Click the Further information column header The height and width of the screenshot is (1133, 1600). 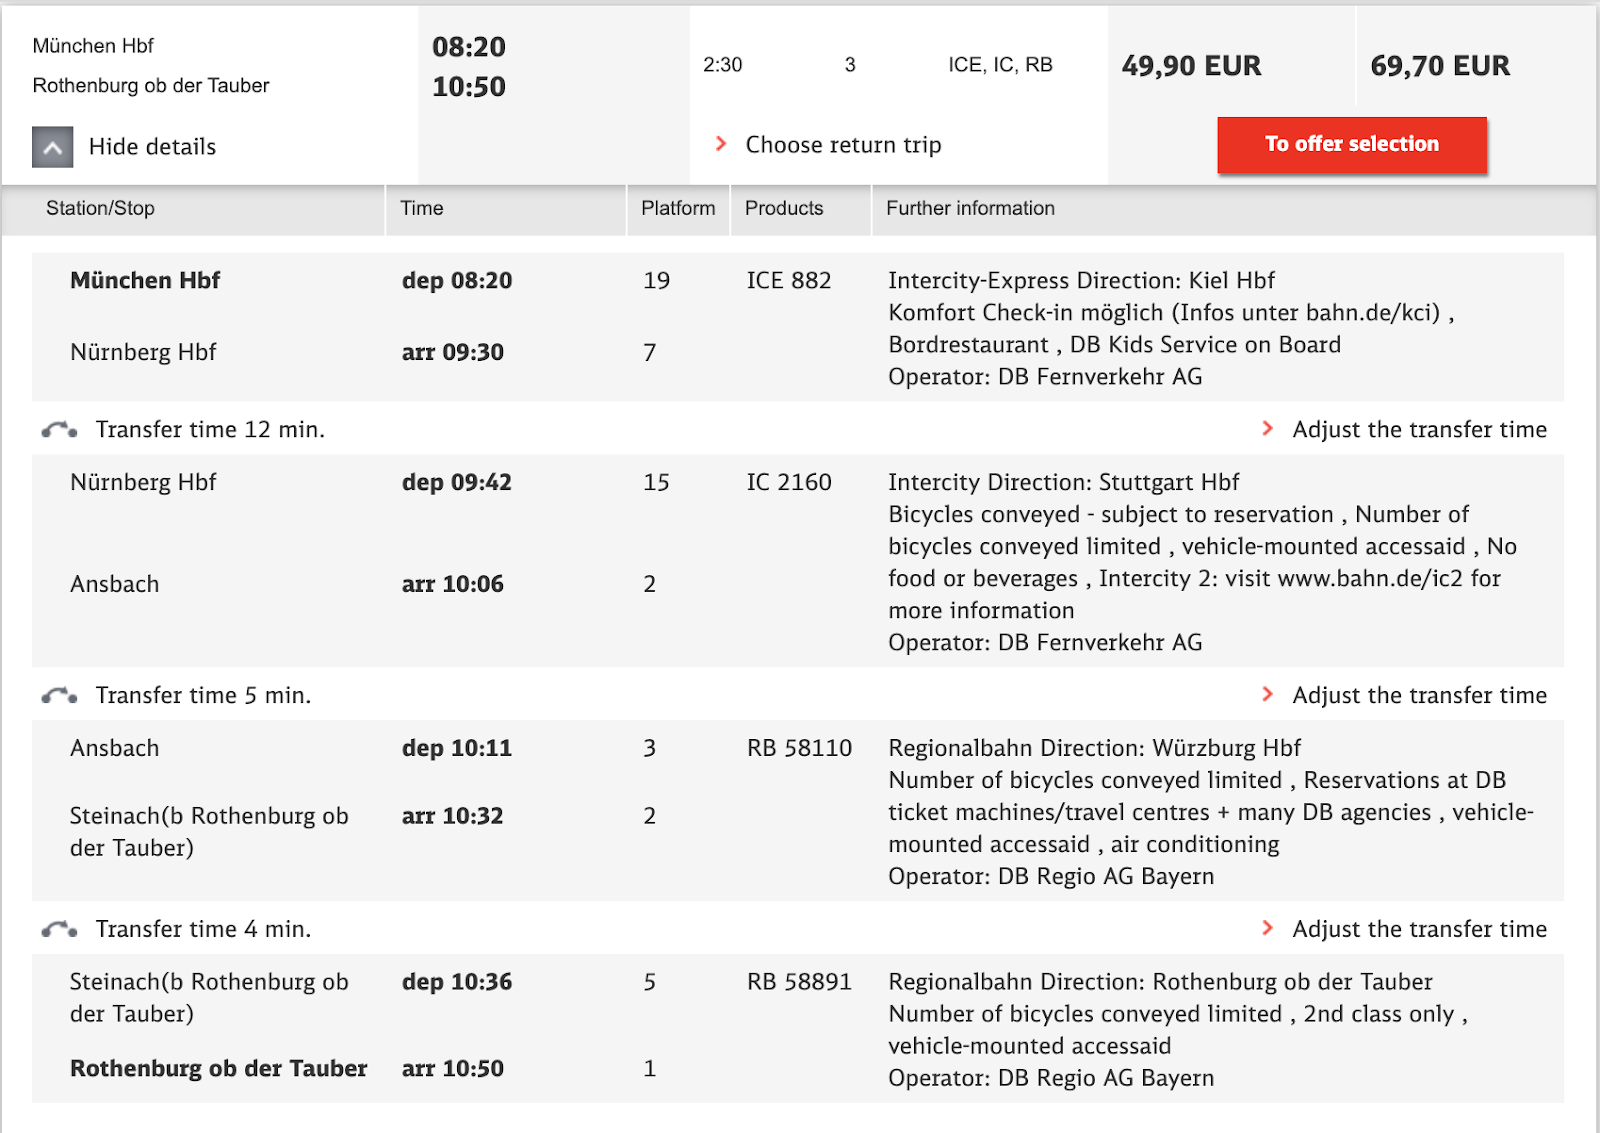(970, 208)
